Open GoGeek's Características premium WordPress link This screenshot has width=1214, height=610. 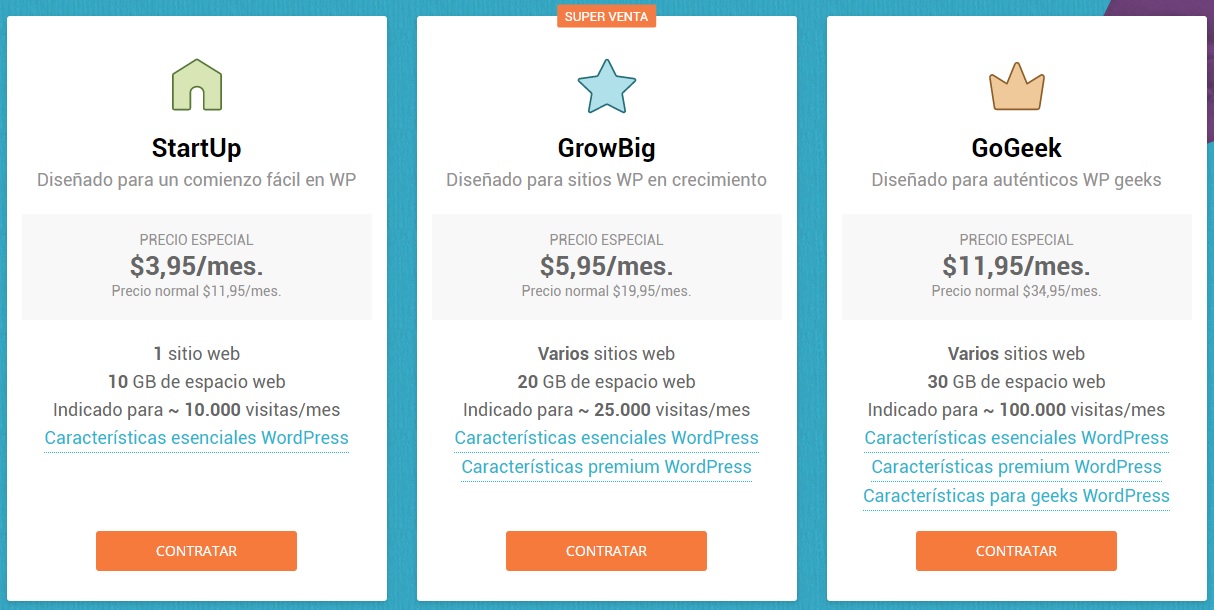click(1016, 467)
